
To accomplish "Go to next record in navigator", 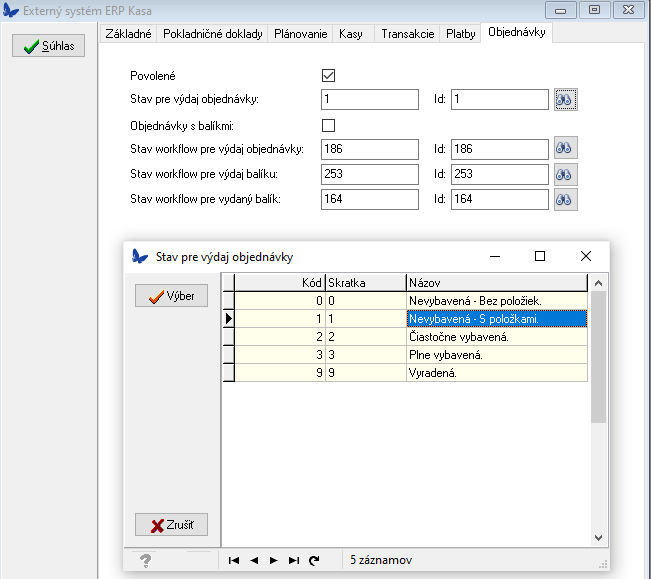I will 274,560.
